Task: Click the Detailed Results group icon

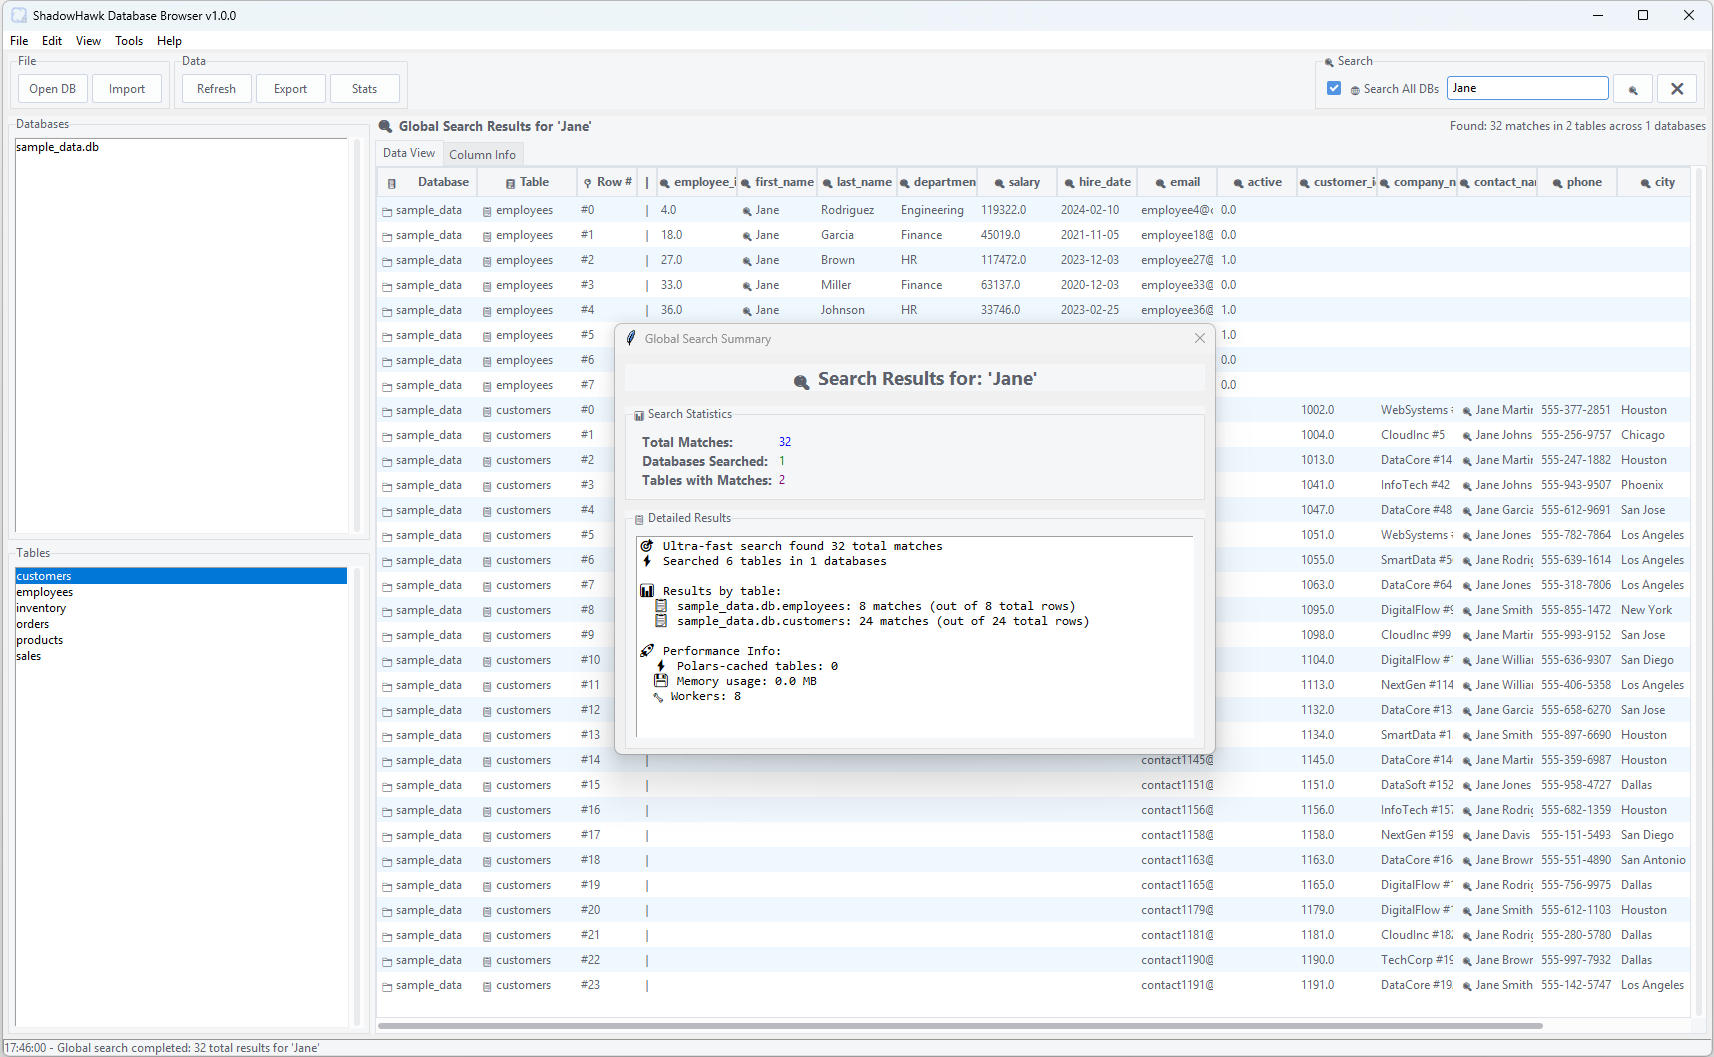Action: [639, 519]
